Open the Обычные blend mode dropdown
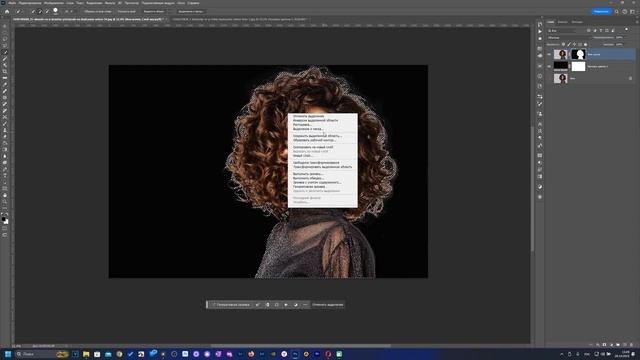 coord(568,38)
